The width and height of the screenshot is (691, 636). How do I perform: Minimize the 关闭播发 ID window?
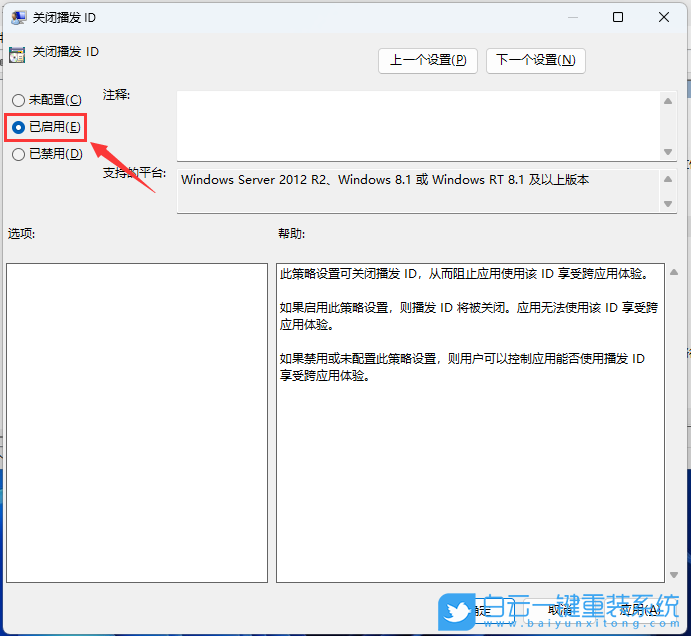pyautogui.click(x=572, y=18)
